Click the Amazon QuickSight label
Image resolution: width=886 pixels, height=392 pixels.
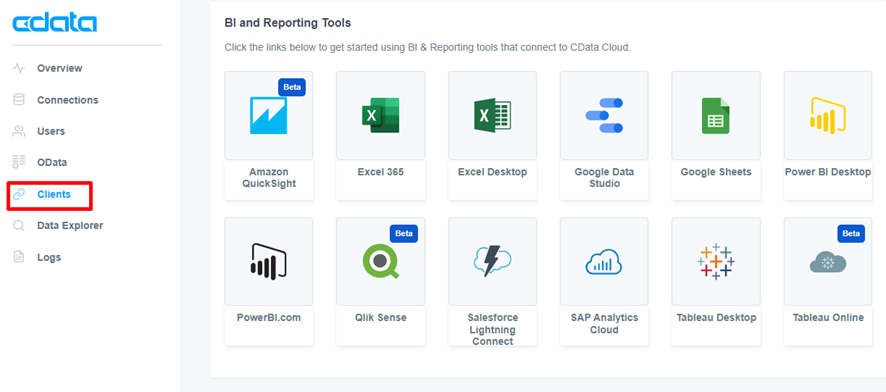point(269,178)
